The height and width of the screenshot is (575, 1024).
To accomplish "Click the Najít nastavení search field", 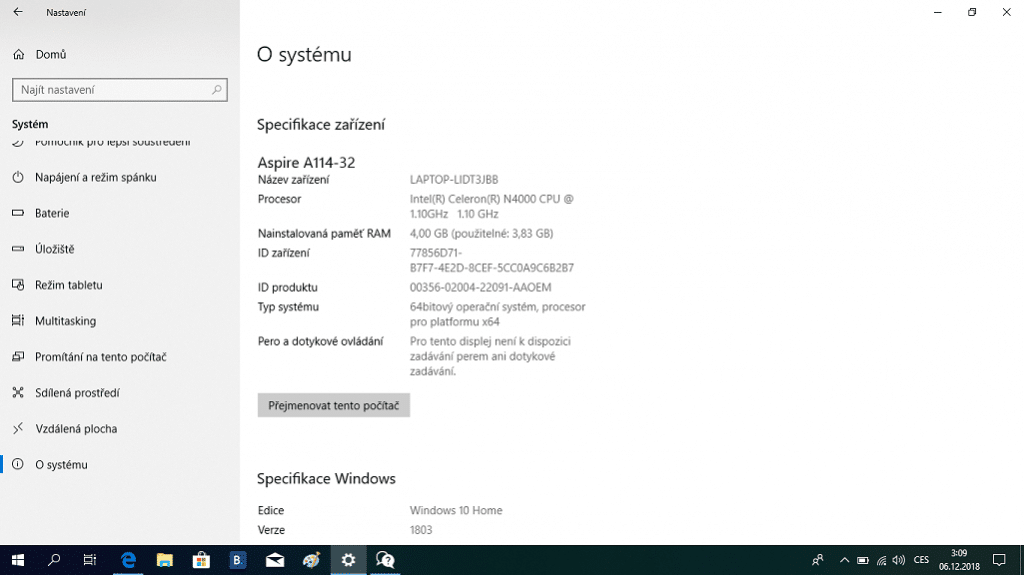I will (x=120, y=90).
